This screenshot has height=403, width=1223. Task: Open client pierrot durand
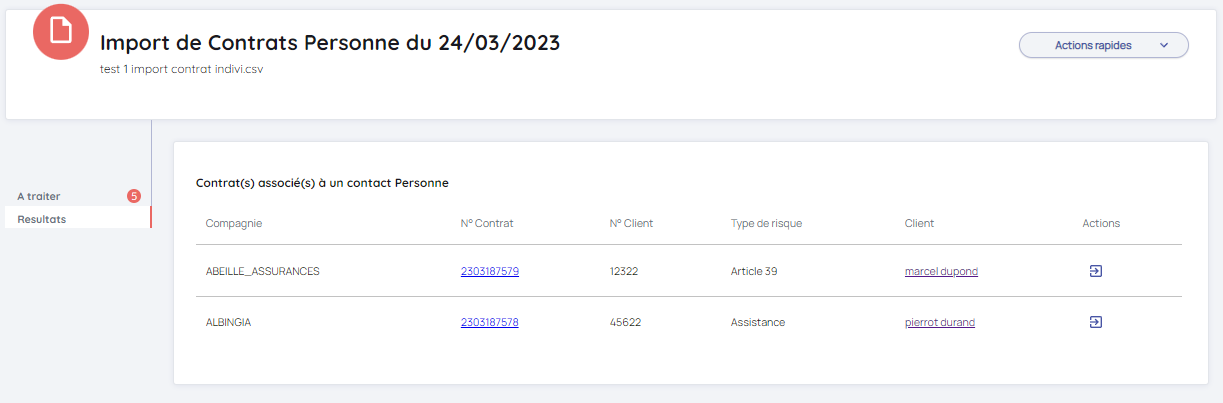tap(939, 322)
